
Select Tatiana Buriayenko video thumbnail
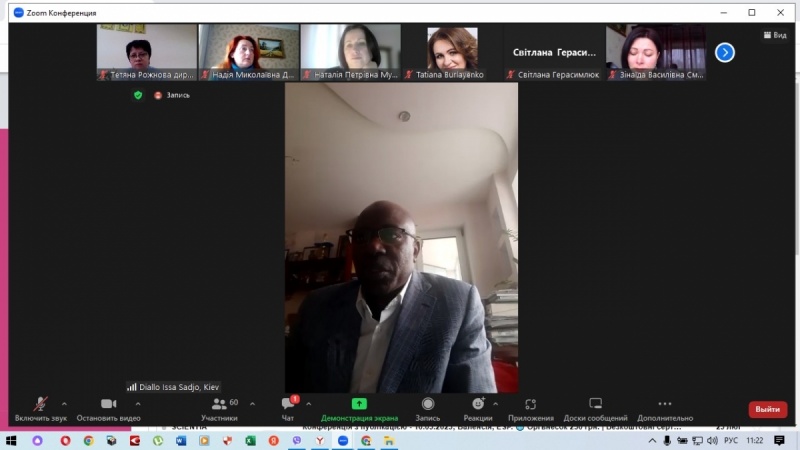(x=452, y=52)
